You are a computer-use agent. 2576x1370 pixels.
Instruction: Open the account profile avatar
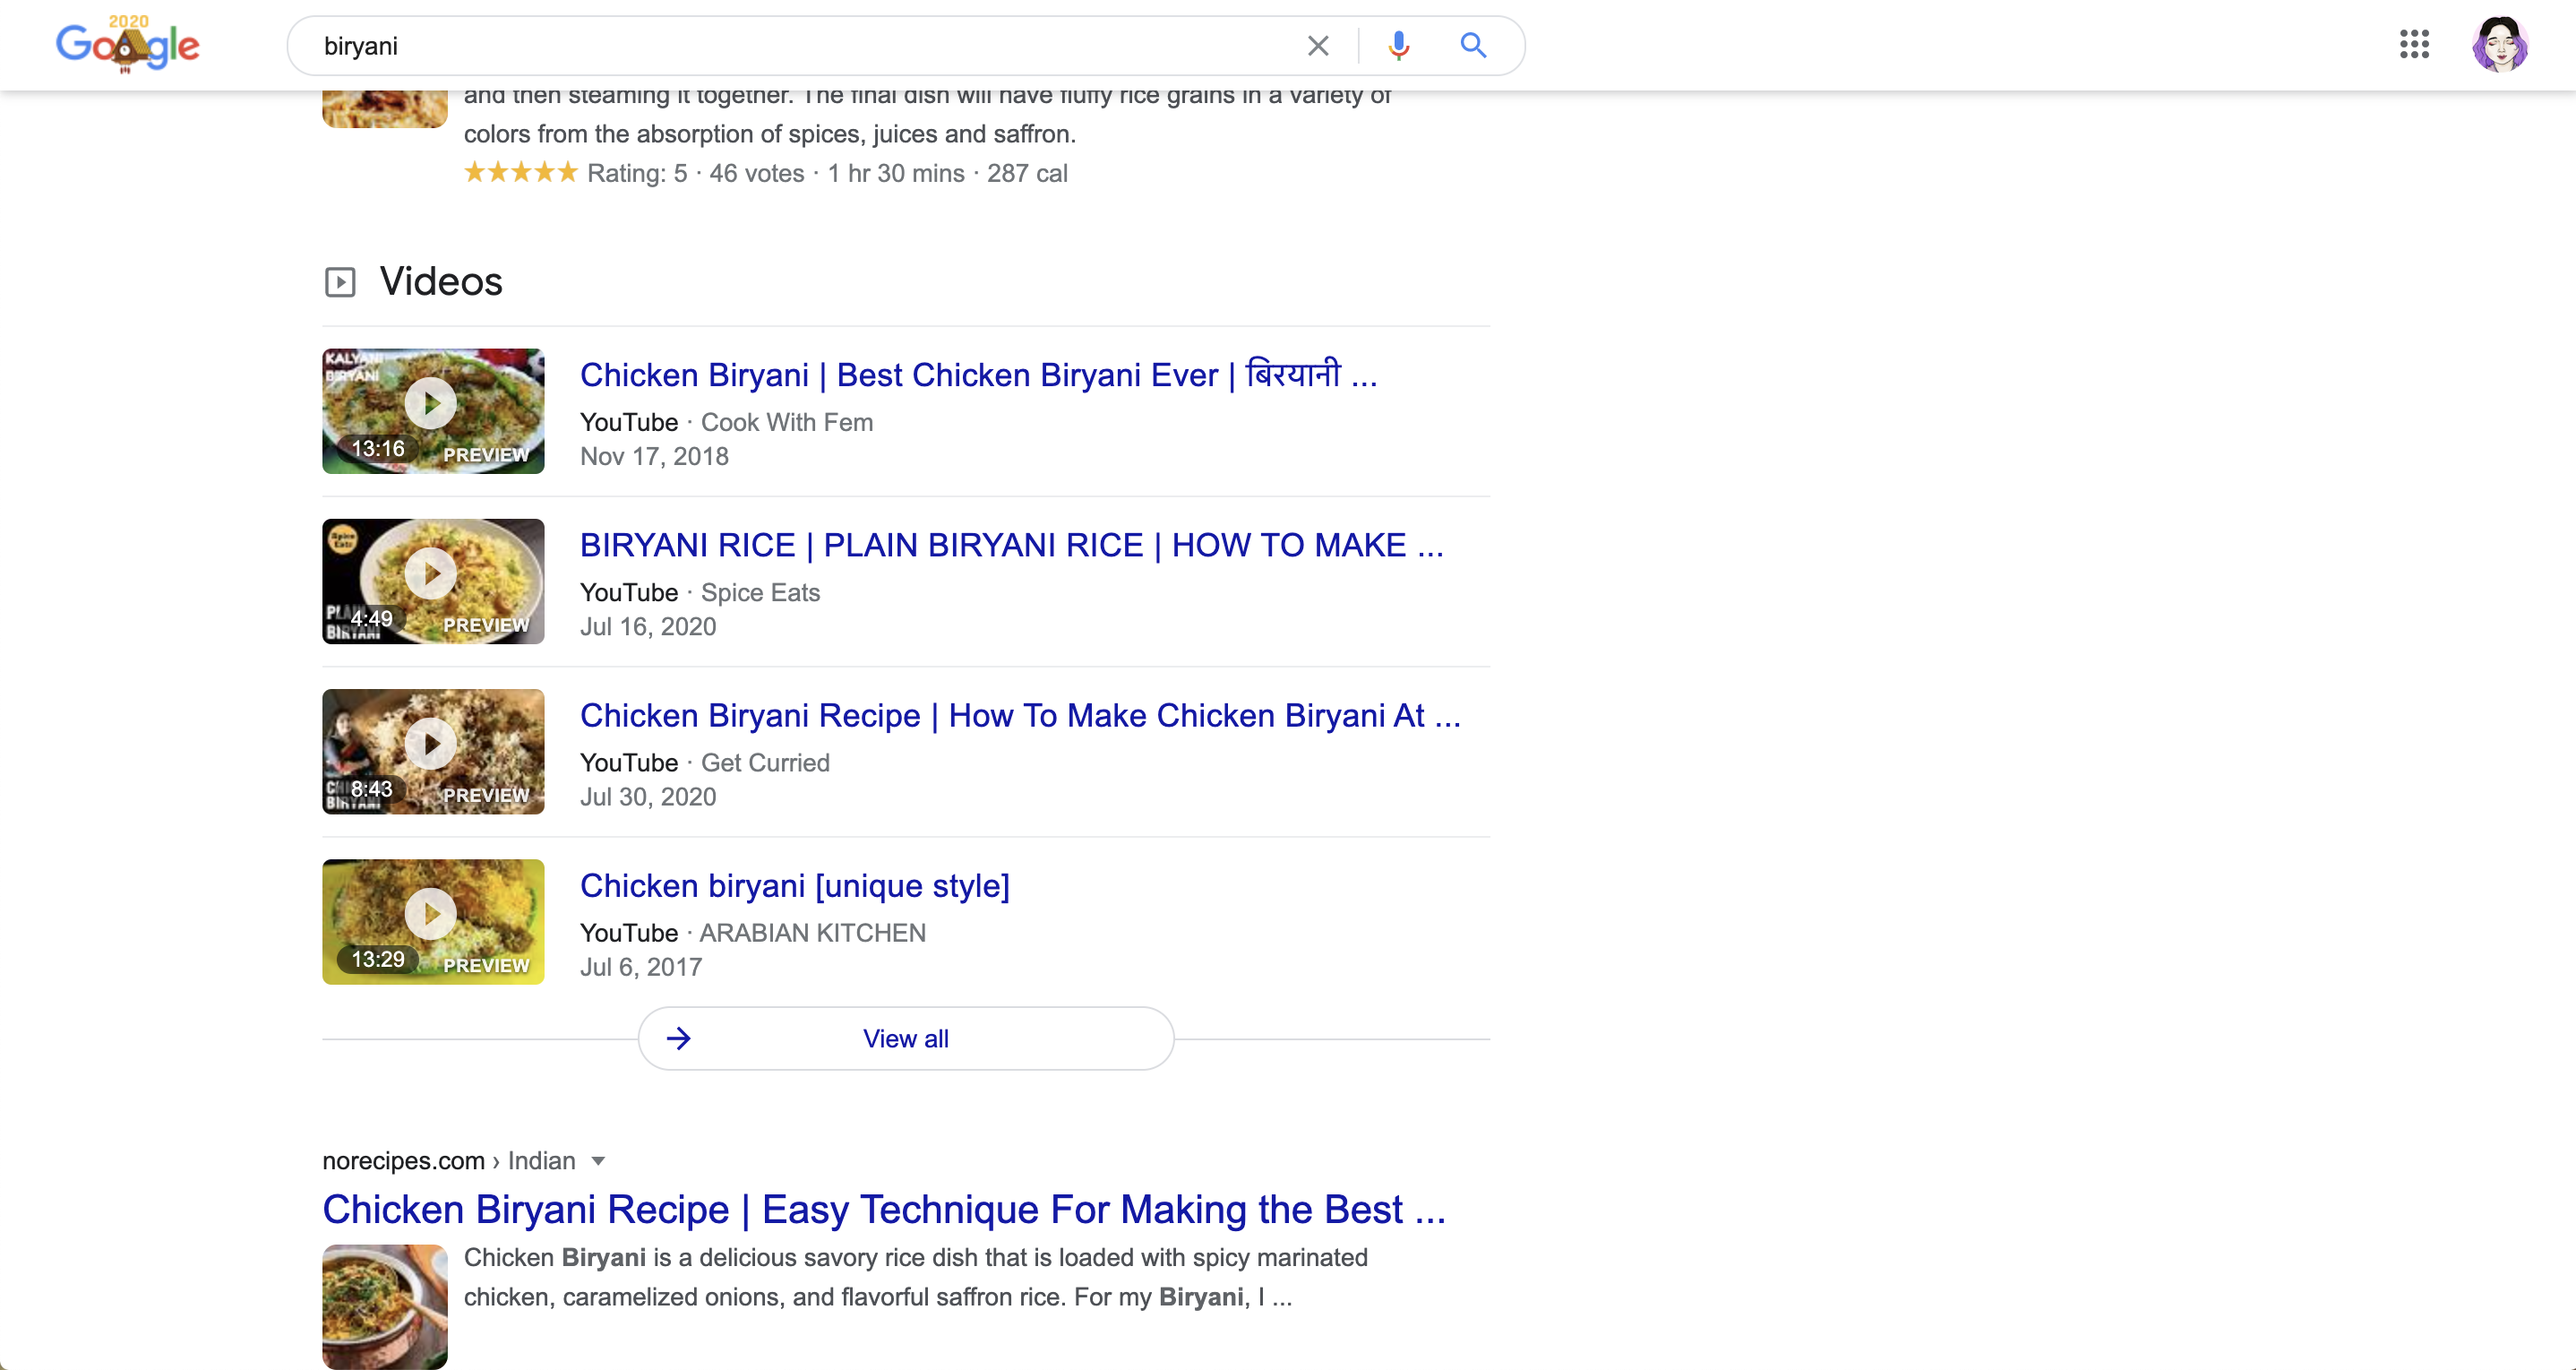point(2499,44)
